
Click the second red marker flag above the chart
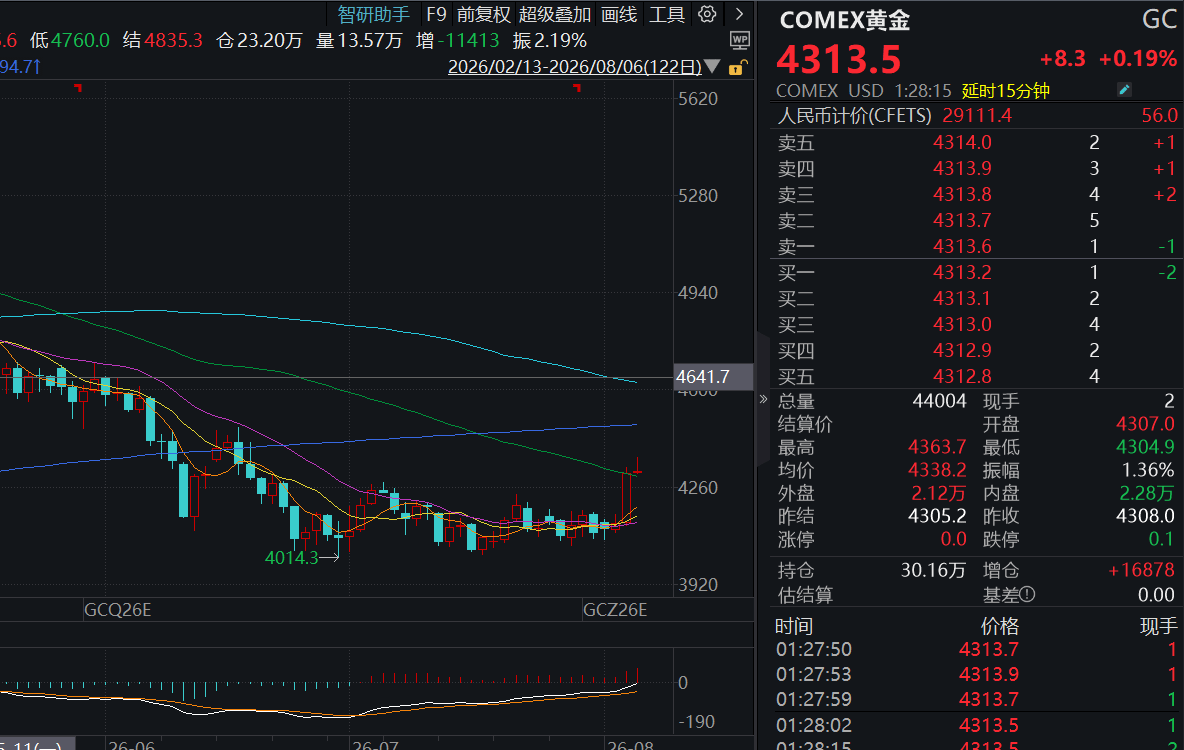(x=577, y=88)
